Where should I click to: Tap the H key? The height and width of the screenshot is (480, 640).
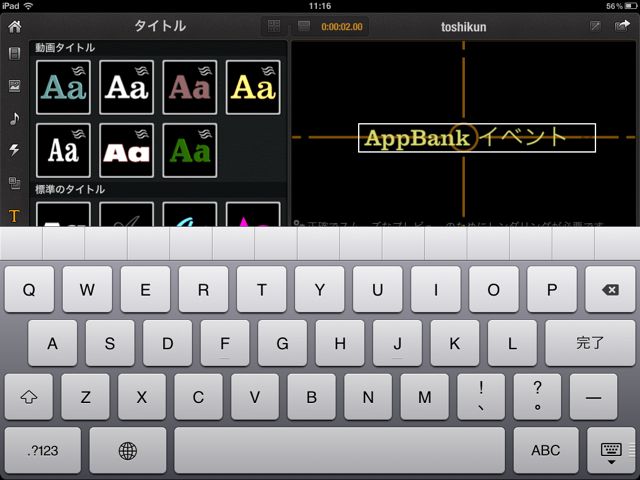pyautogui.click(x=340, y=343)
